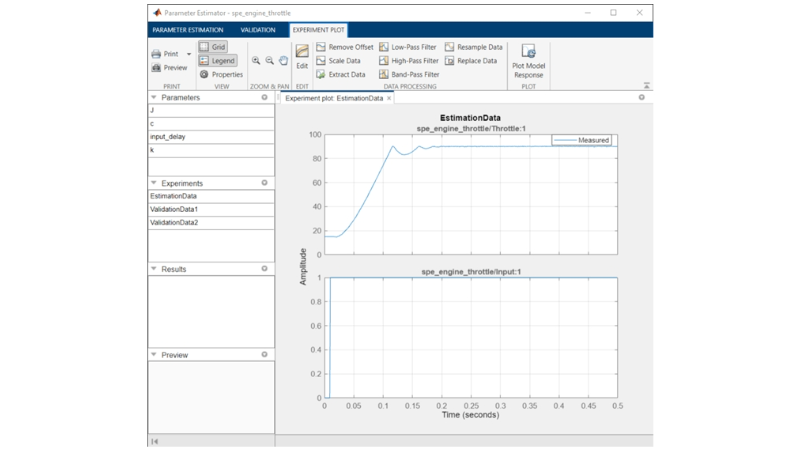Viewport: 800px width, 453px height.
Task: Apply High-Pass Filter
Action: [409, 61]
